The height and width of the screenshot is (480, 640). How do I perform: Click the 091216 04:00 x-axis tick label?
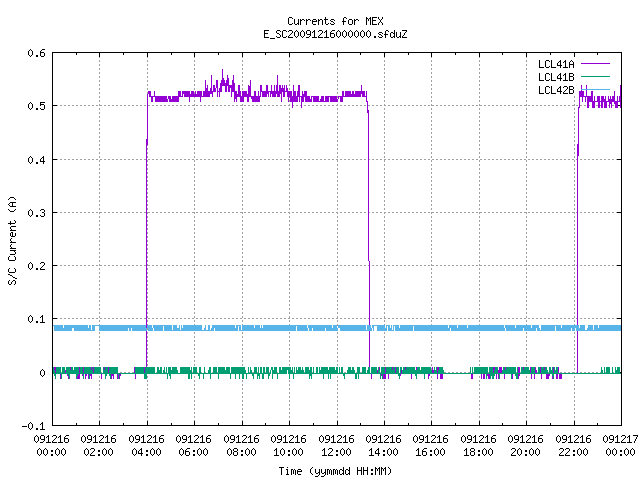coord(146,446)
